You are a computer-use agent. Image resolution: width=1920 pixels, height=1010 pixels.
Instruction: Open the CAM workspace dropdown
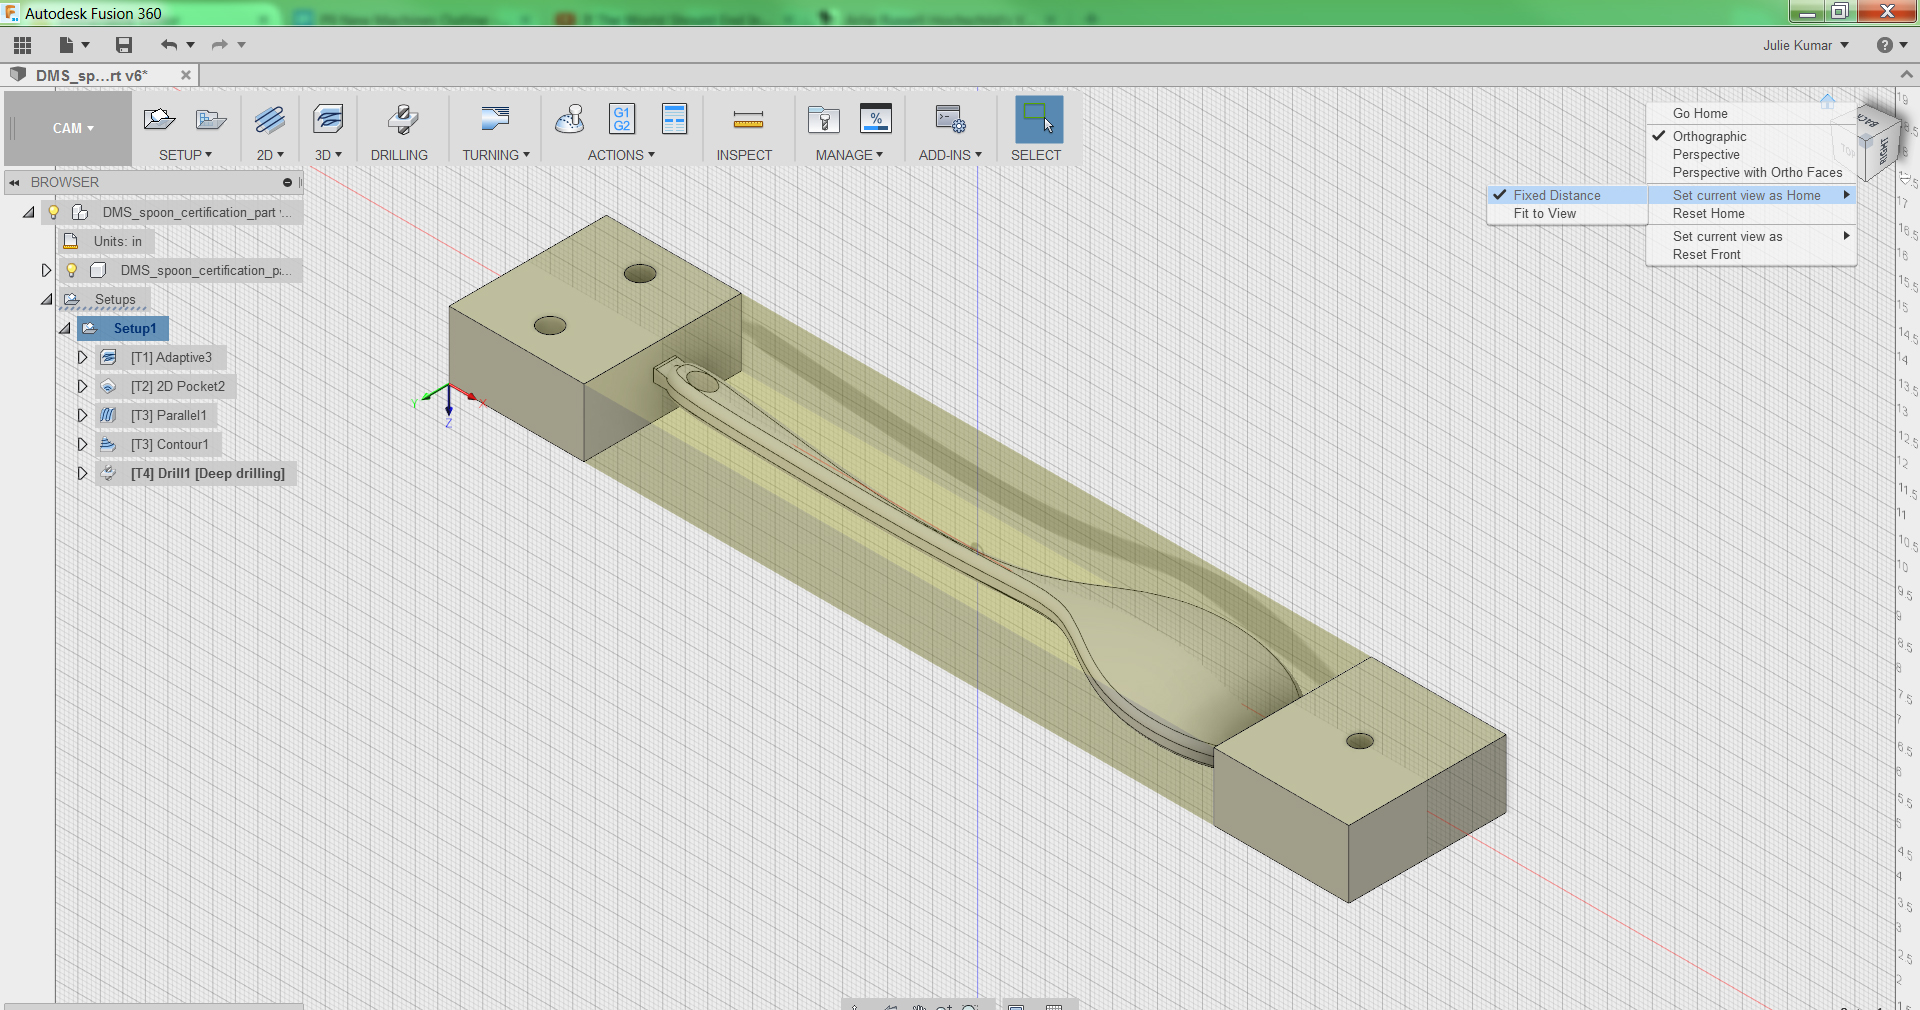pyautogui.click(x=73, y=128)
